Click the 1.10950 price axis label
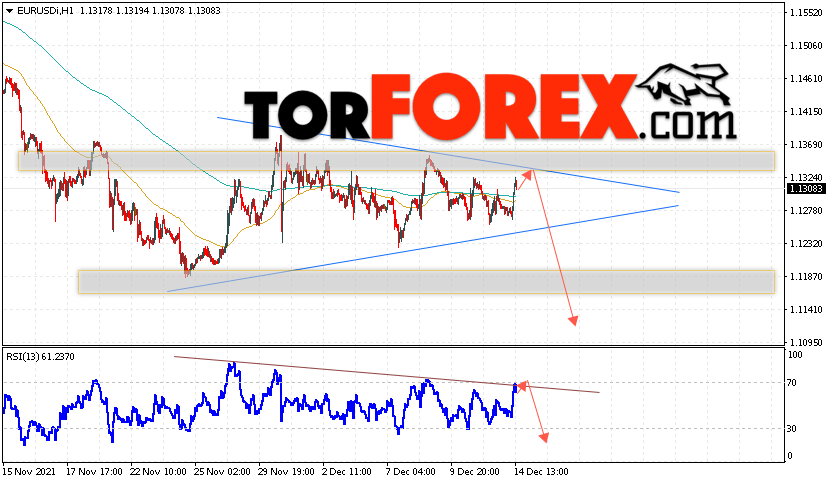 click(806, 342)
